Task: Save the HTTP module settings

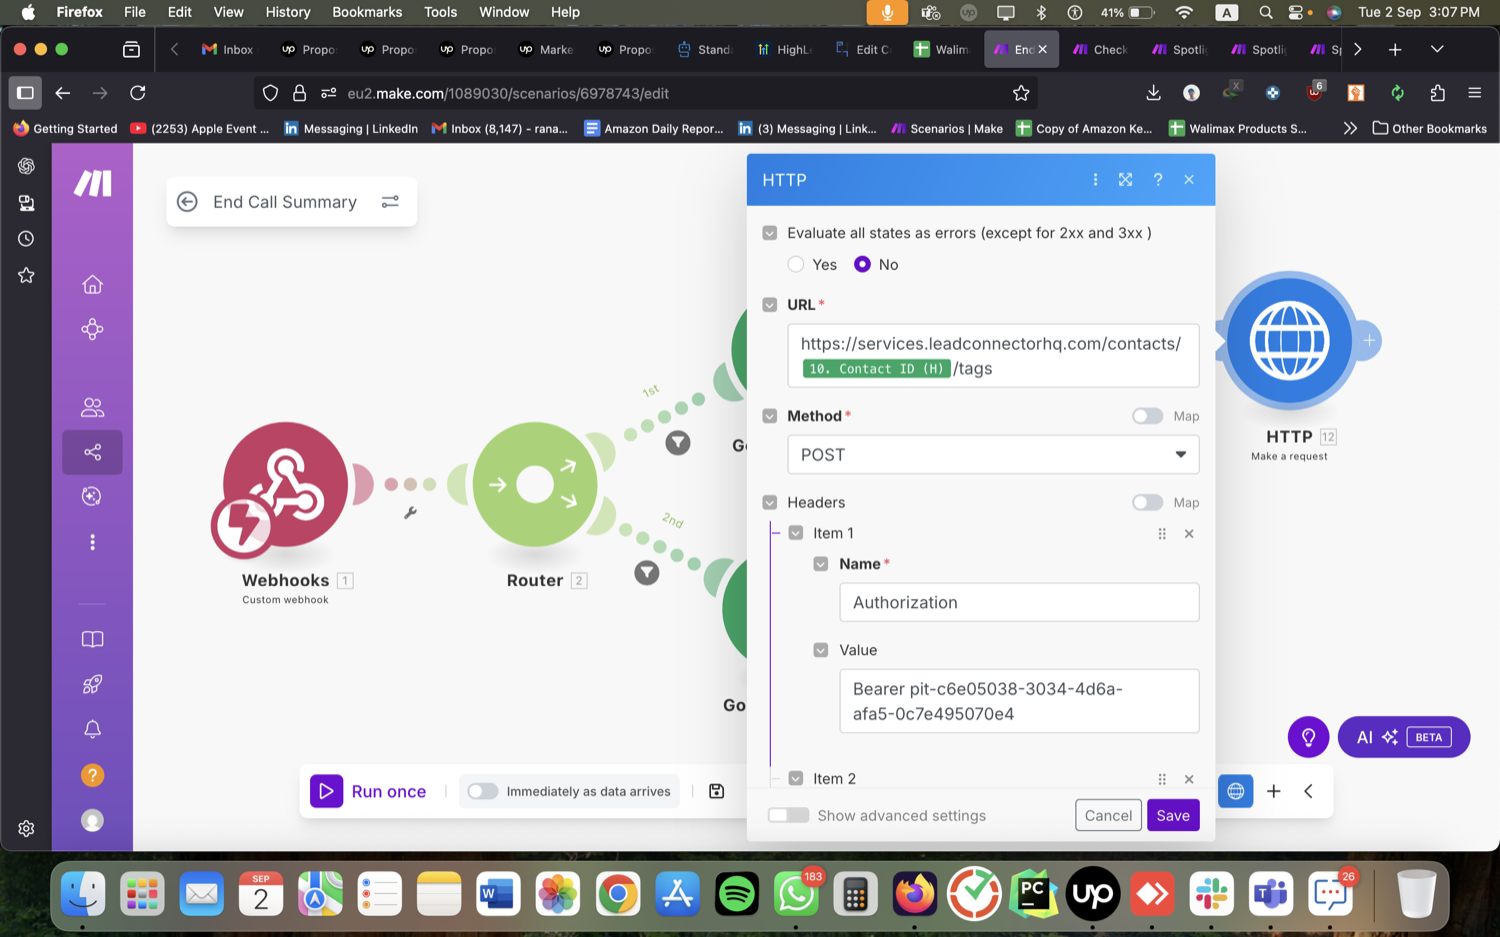Action: click(x=1173, y=815)
